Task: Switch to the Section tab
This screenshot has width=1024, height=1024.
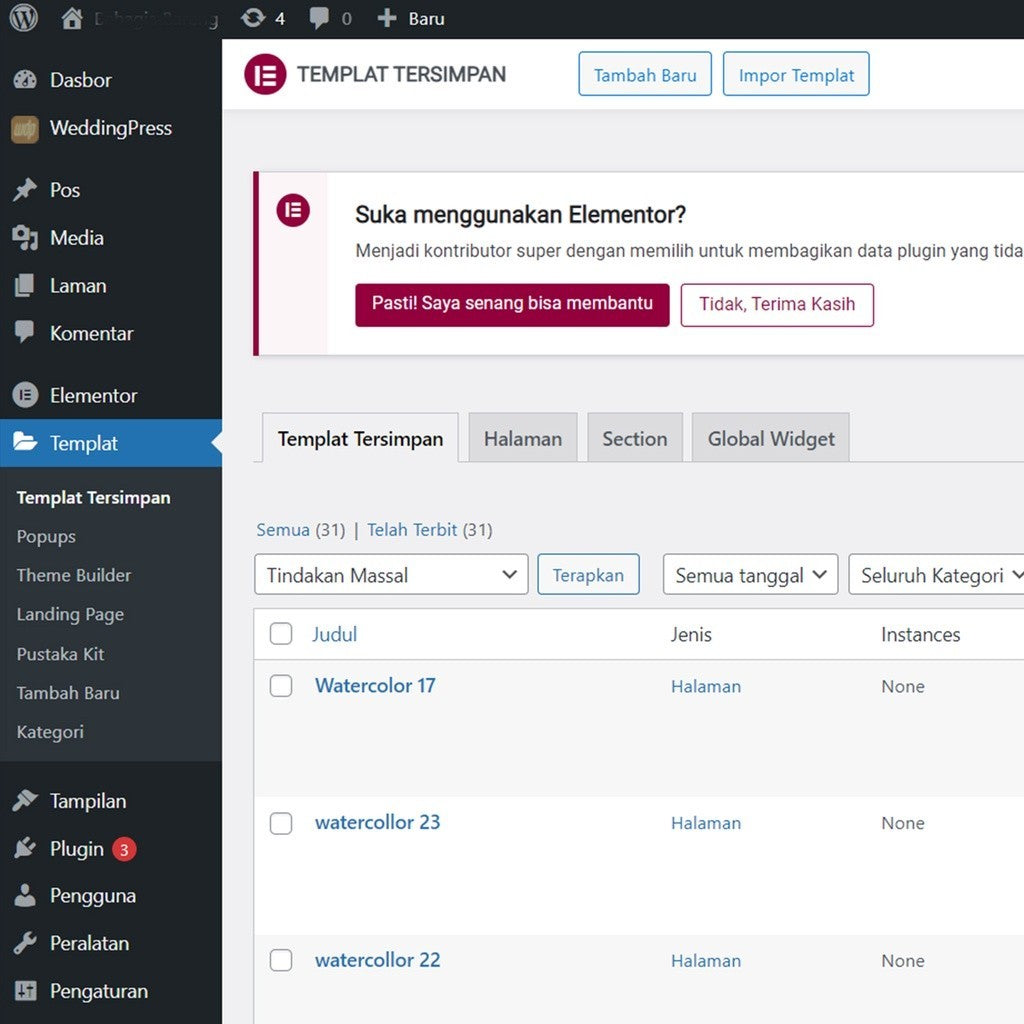Action: click(634, 438)
